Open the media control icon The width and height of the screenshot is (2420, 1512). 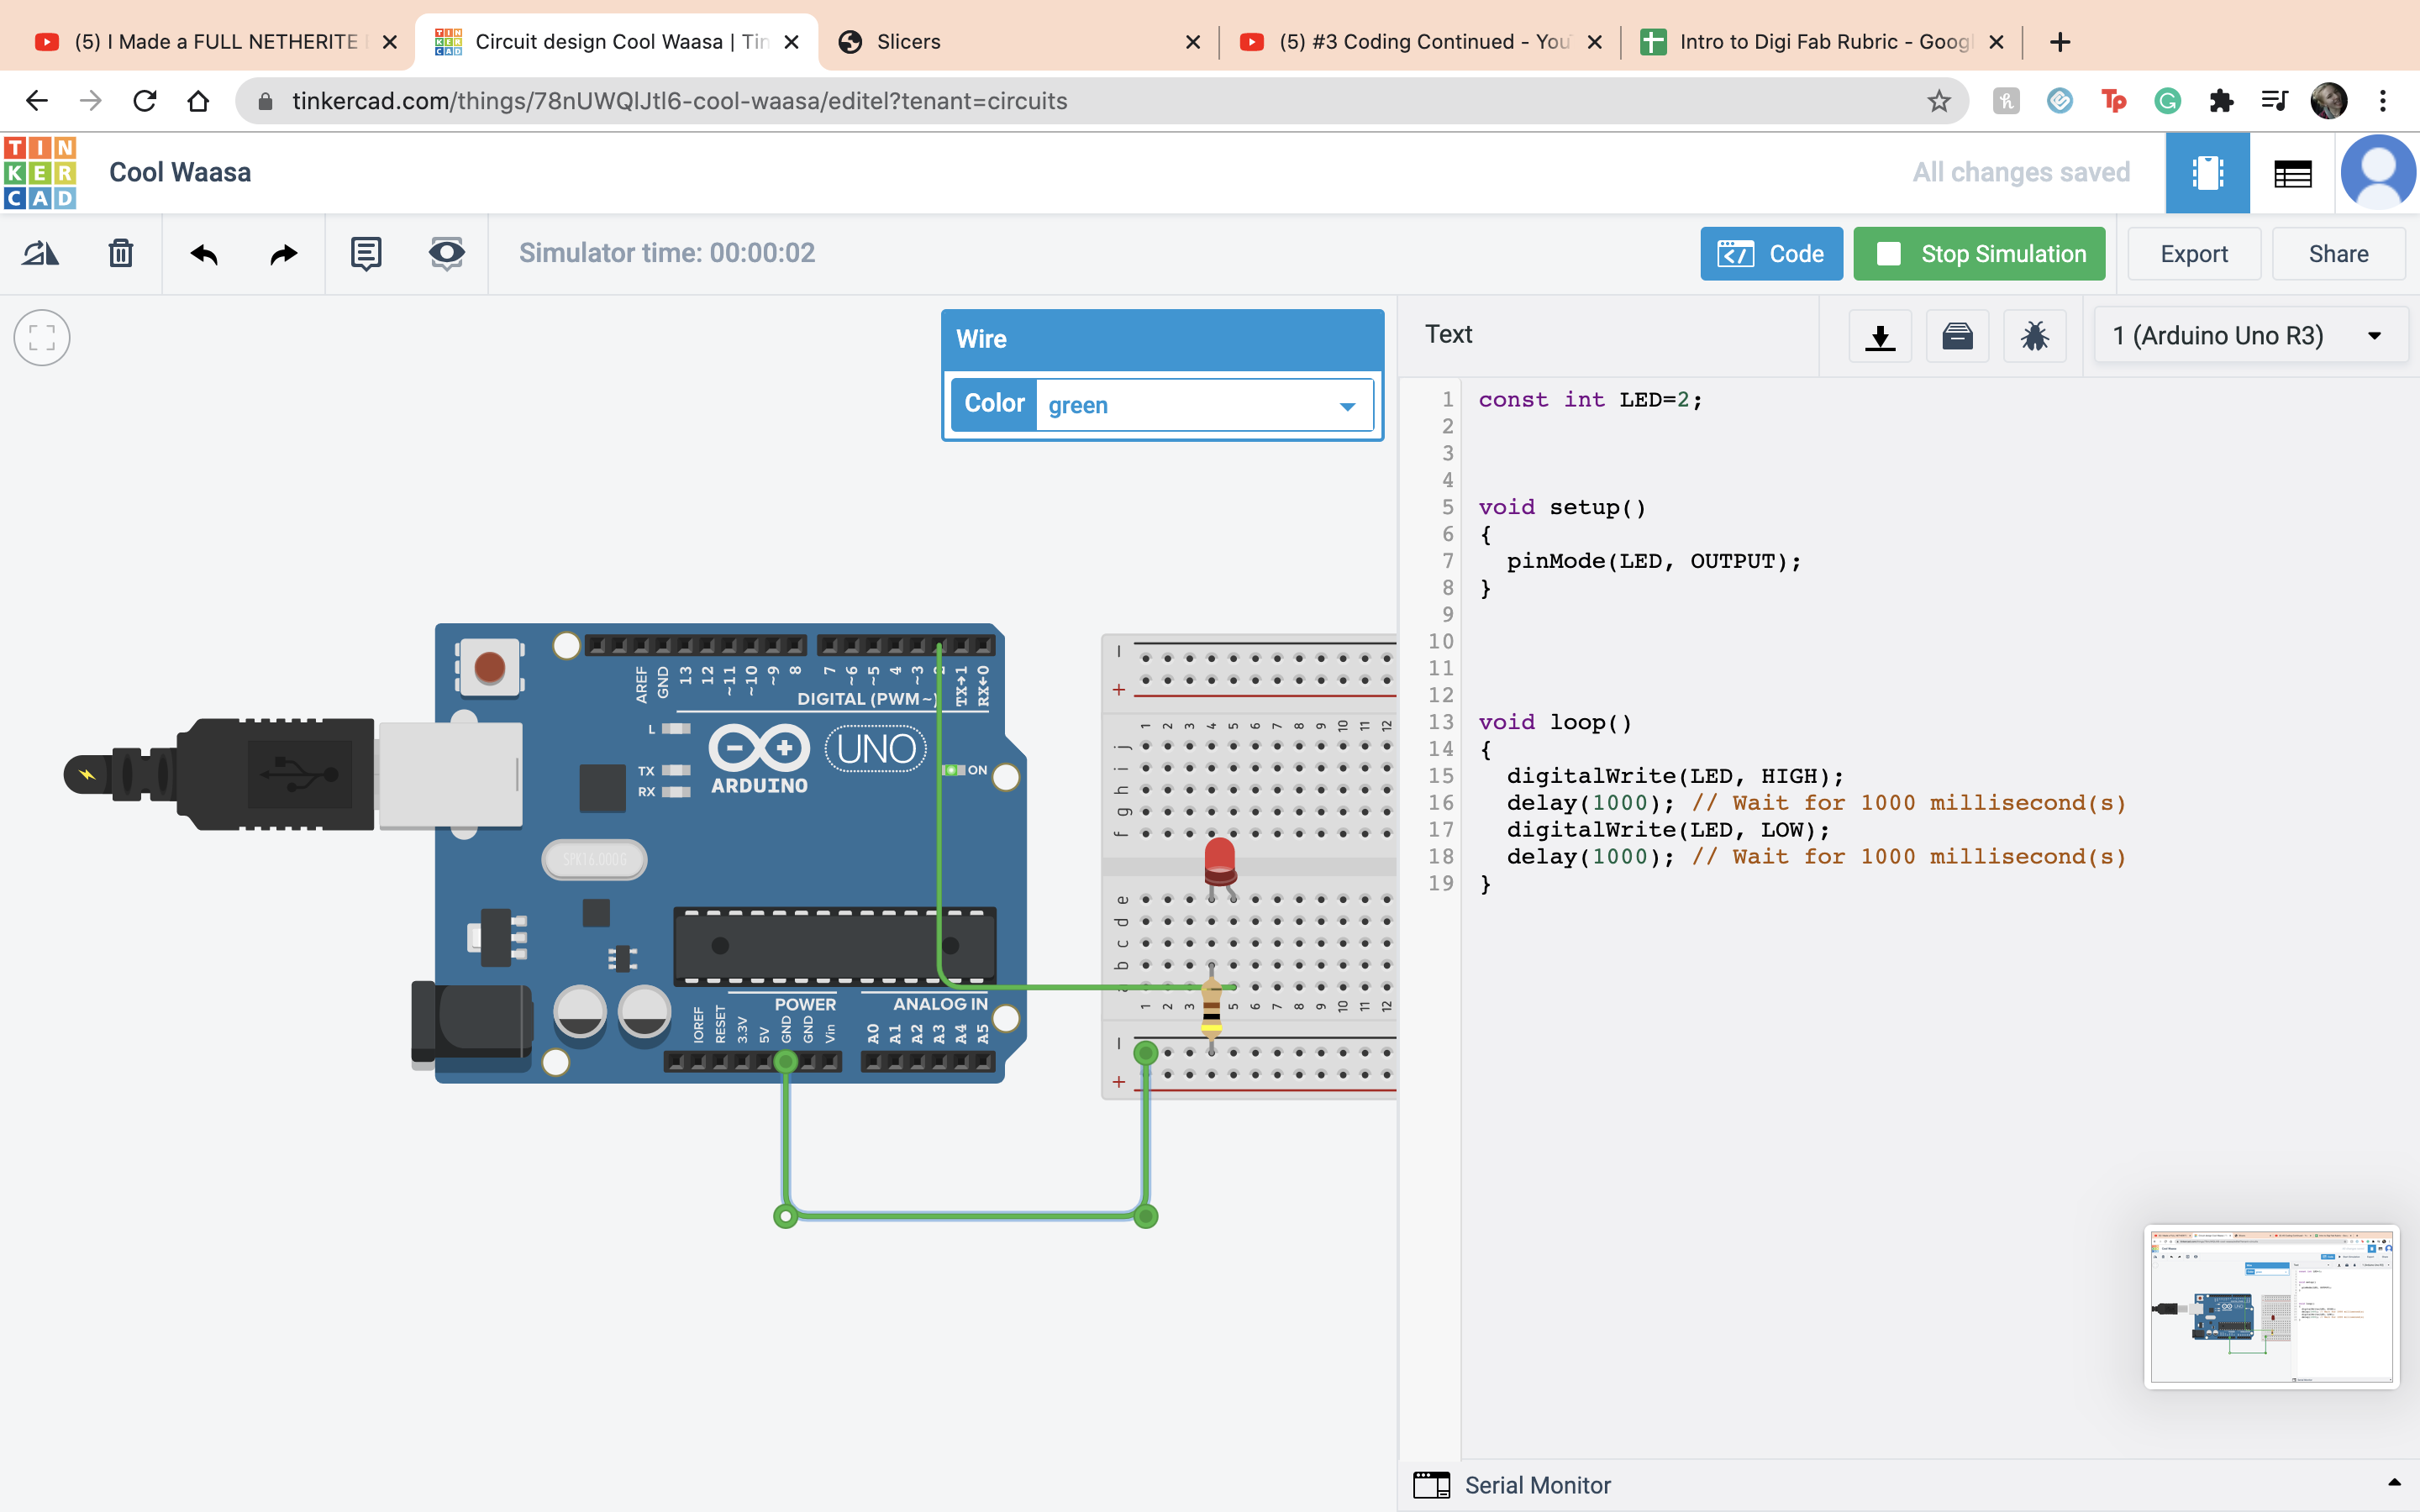2275,101
